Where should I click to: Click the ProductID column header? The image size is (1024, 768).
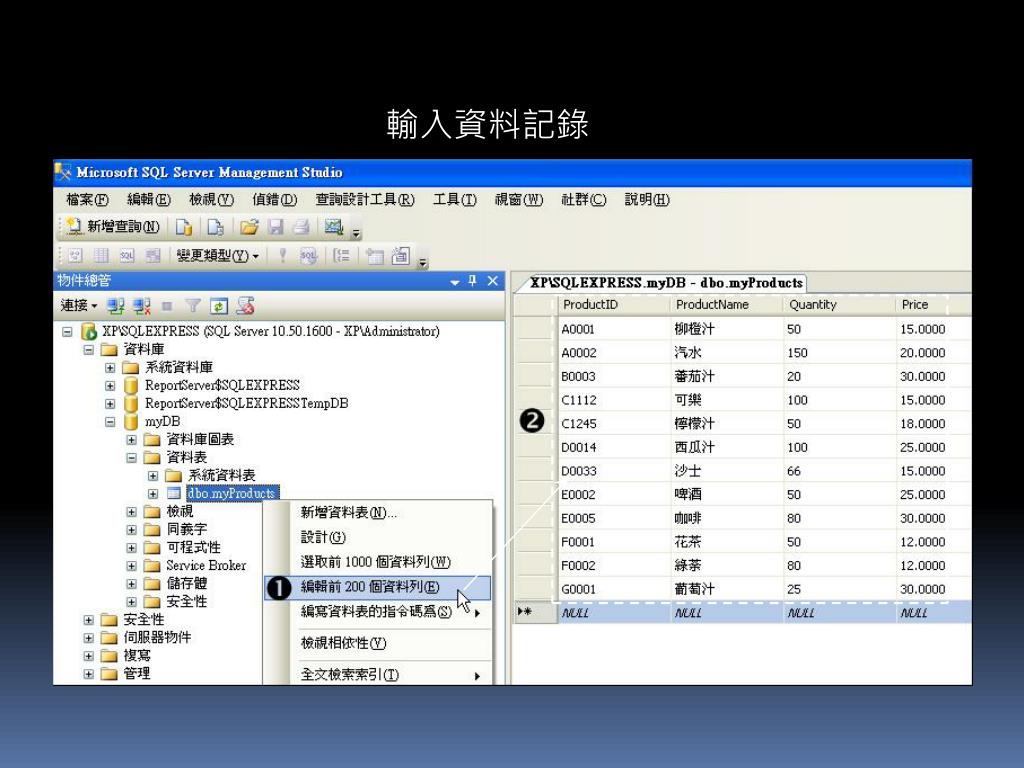[615, 305]
